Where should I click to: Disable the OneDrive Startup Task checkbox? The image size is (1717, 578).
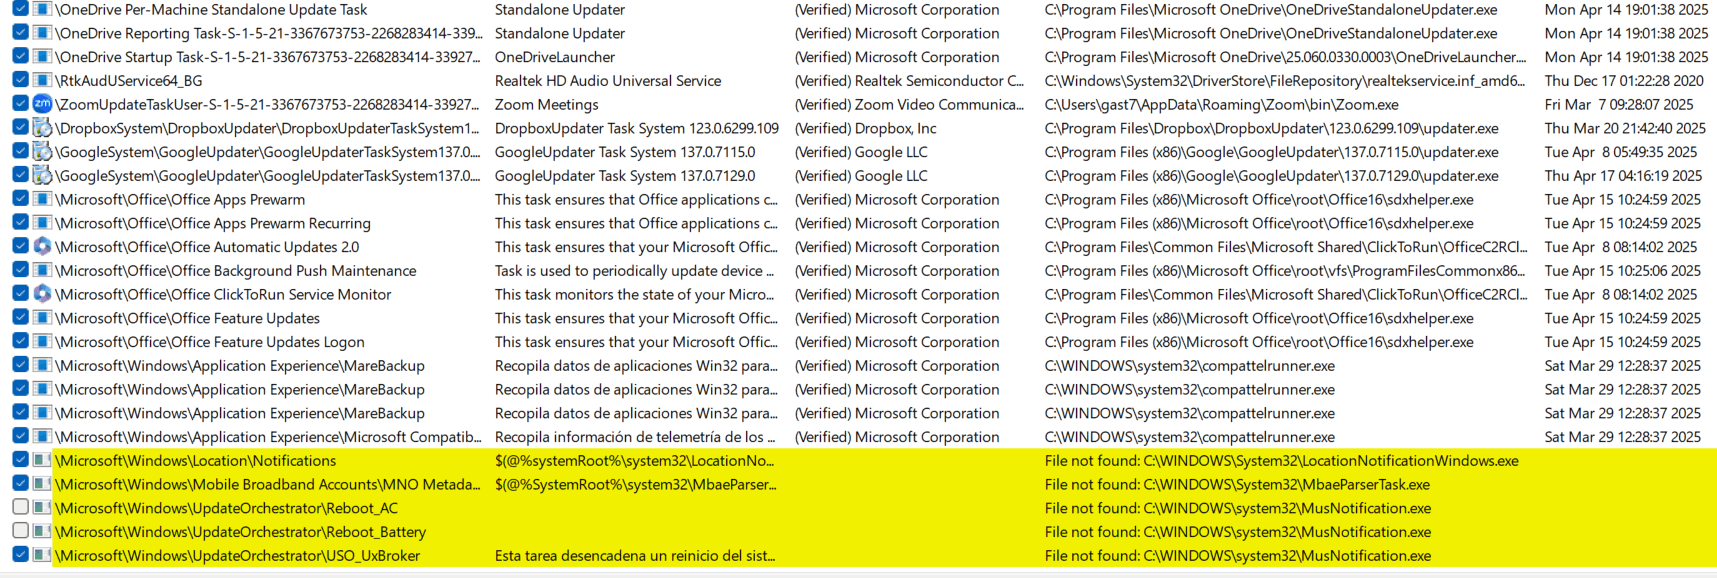20,56
